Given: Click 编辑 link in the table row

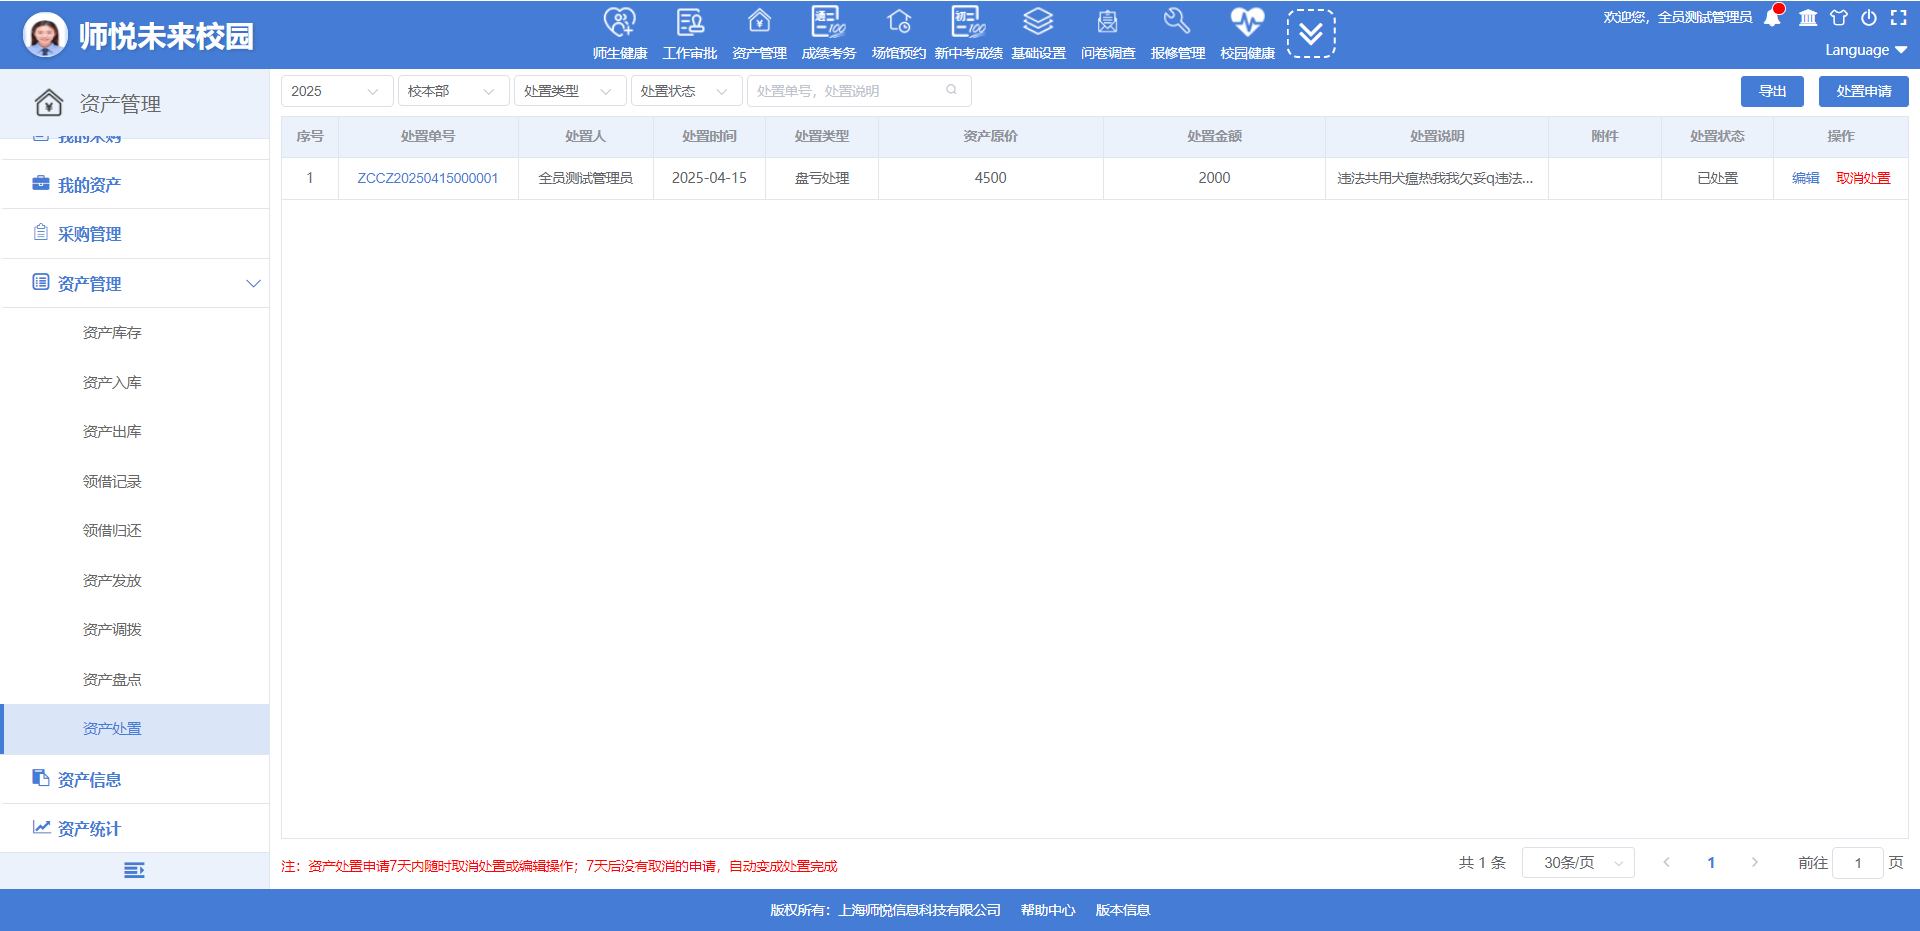Looking at the screenshot, I should point(1806,178).
